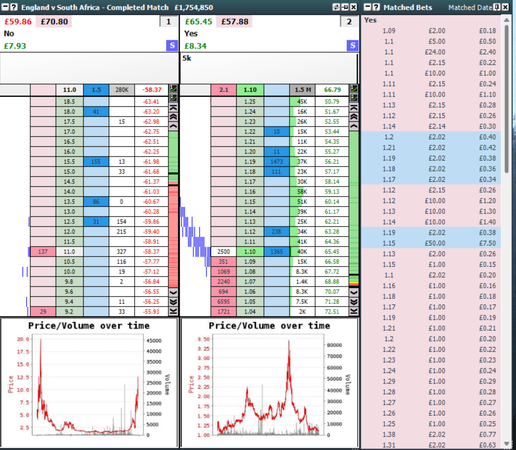Image resolution: width=516 pixels, height=450 pixels.
Task: Click £70.80 value on No ladder
Action: (54, 22)
